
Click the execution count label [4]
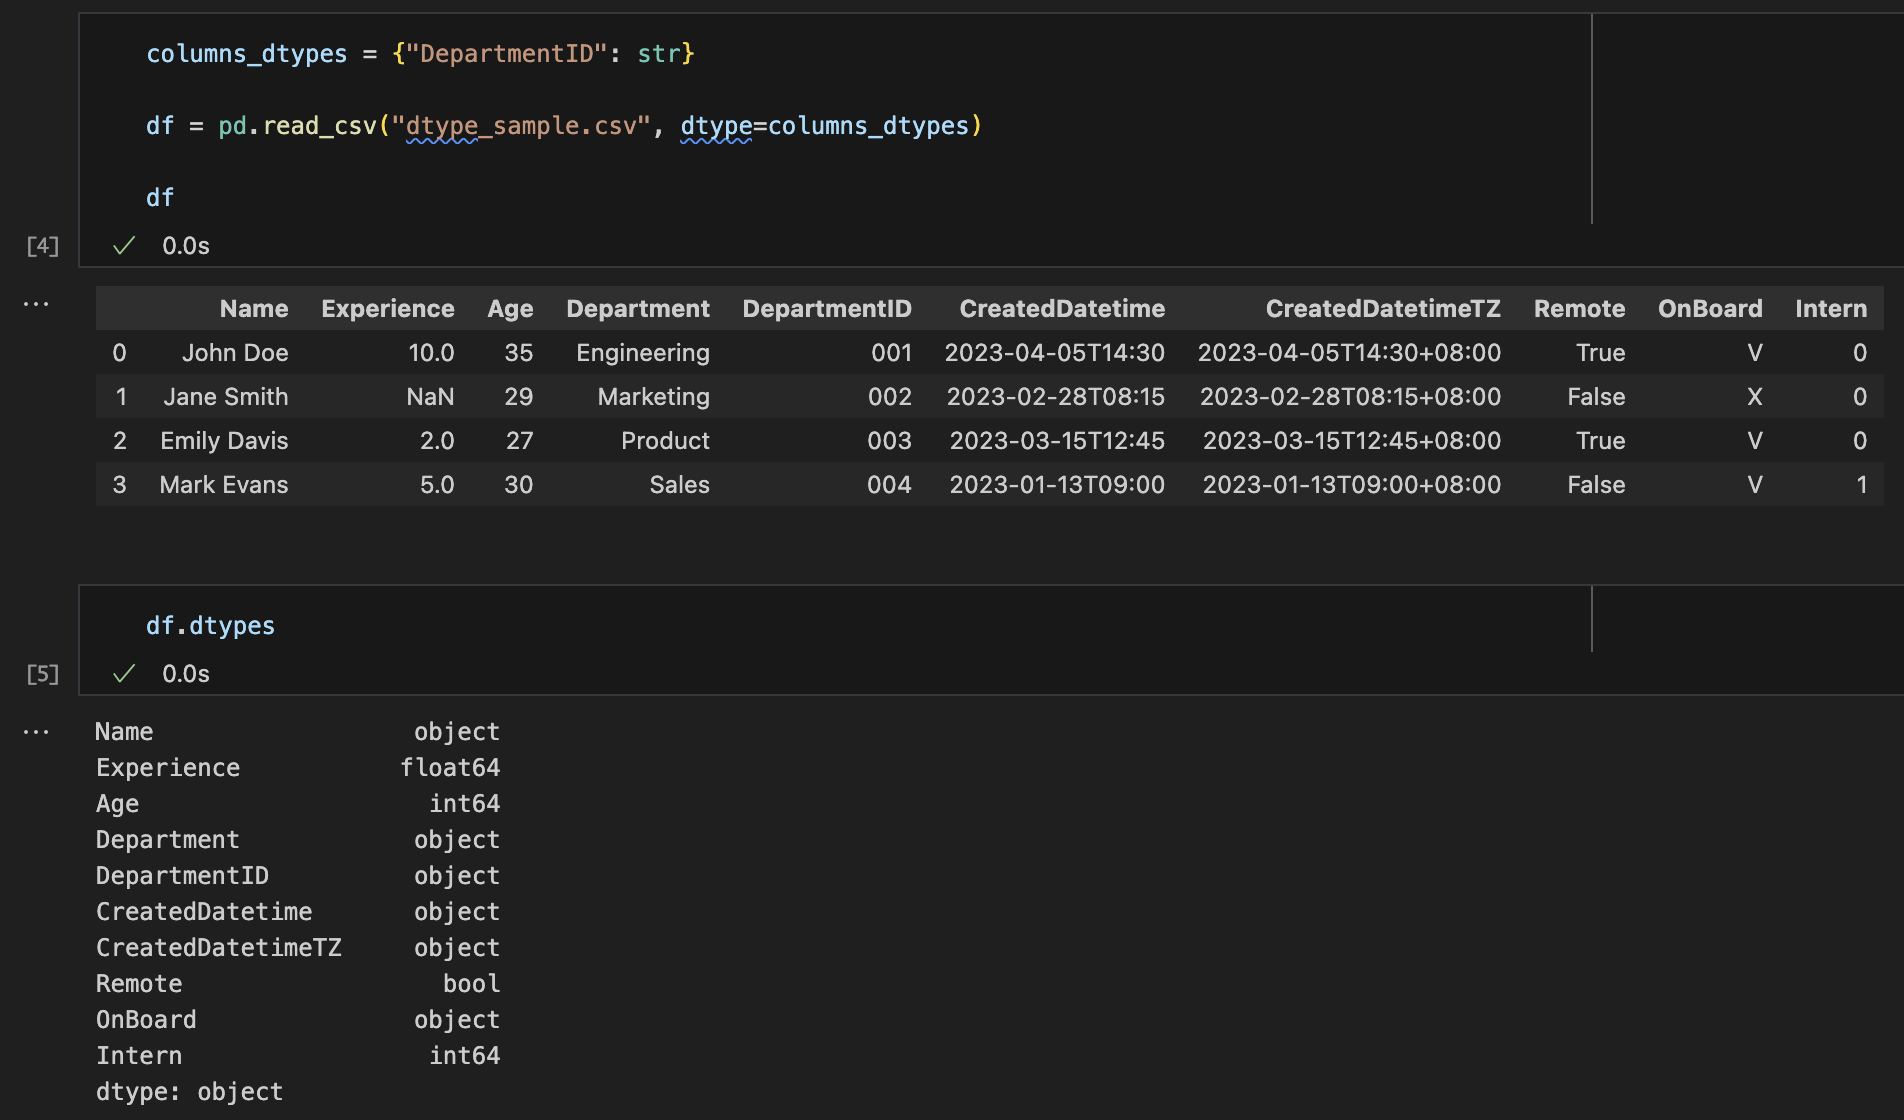(x=43, y=246)
